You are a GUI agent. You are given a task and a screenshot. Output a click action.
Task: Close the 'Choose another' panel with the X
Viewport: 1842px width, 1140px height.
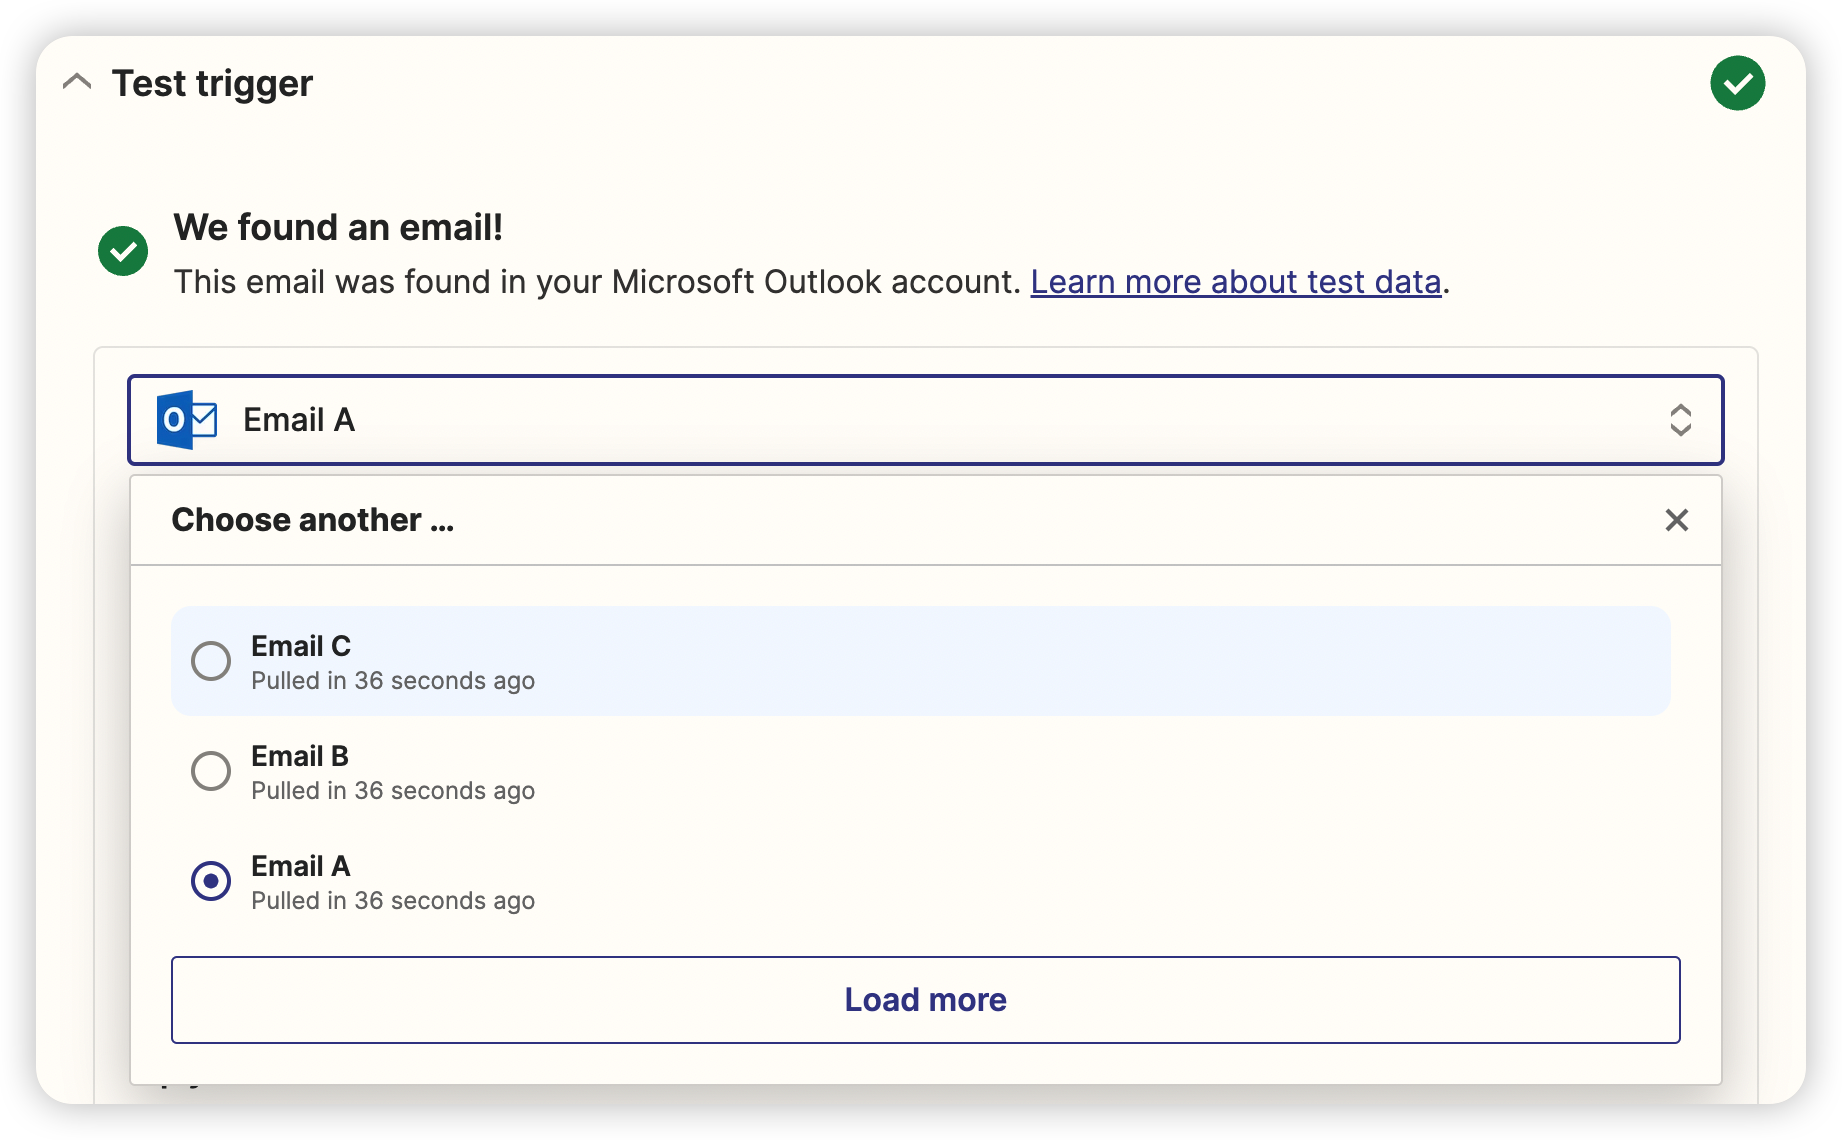click(1676, 520)
